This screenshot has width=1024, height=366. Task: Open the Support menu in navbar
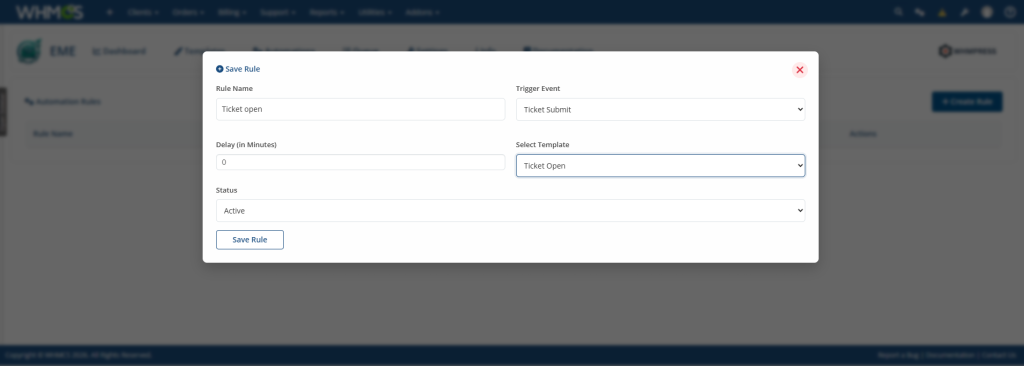(x=278, y=12)
